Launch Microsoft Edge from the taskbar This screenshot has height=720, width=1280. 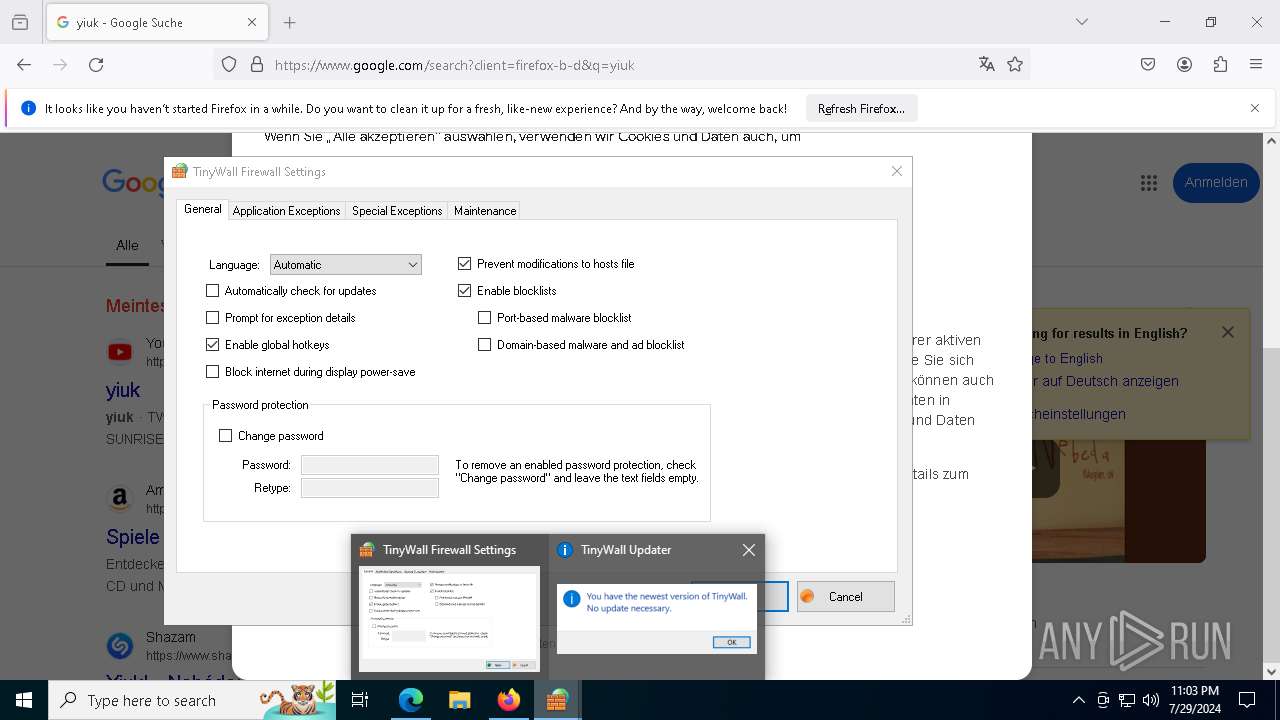click(x=411, y=700)
